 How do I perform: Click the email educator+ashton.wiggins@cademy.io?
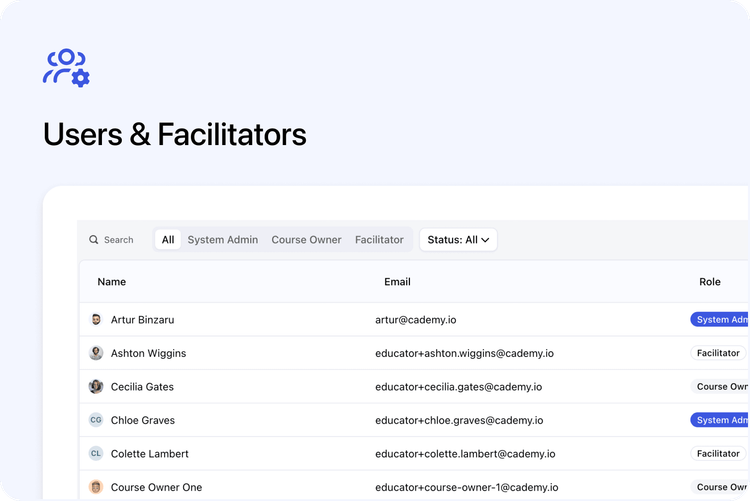[464, 353]
